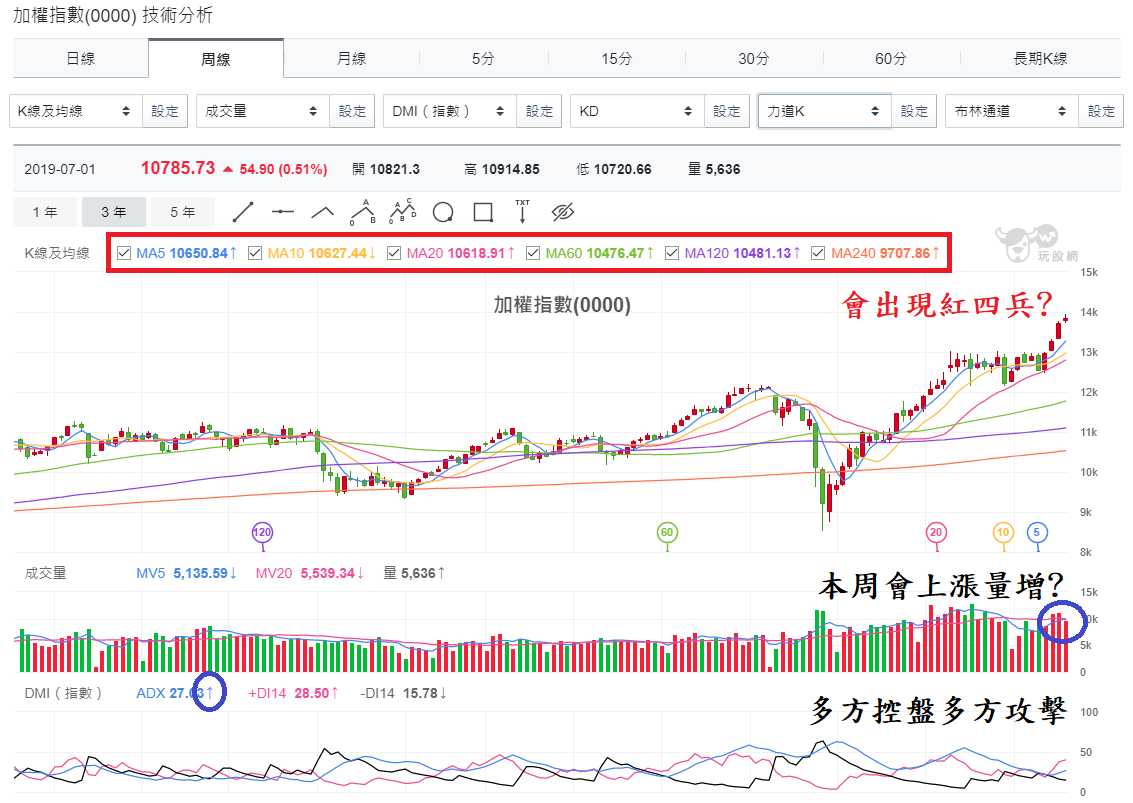Uncheck the MA20 moving average checkbox
Image resolution: width=1133 pixels, height=803 pixels.
click(x=394, y=253)
